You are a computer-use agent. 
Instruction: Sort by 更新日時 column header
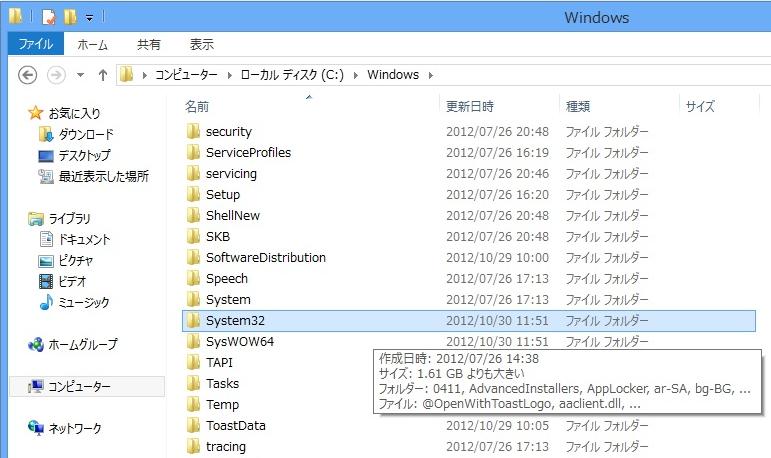point(470,106)
